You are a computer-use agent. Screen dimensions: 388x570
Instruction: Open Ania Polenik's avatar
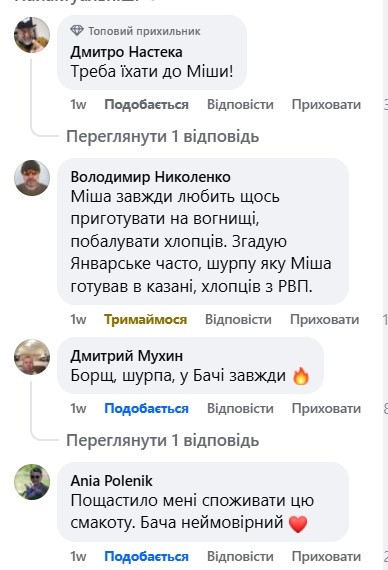pos(32,482)
